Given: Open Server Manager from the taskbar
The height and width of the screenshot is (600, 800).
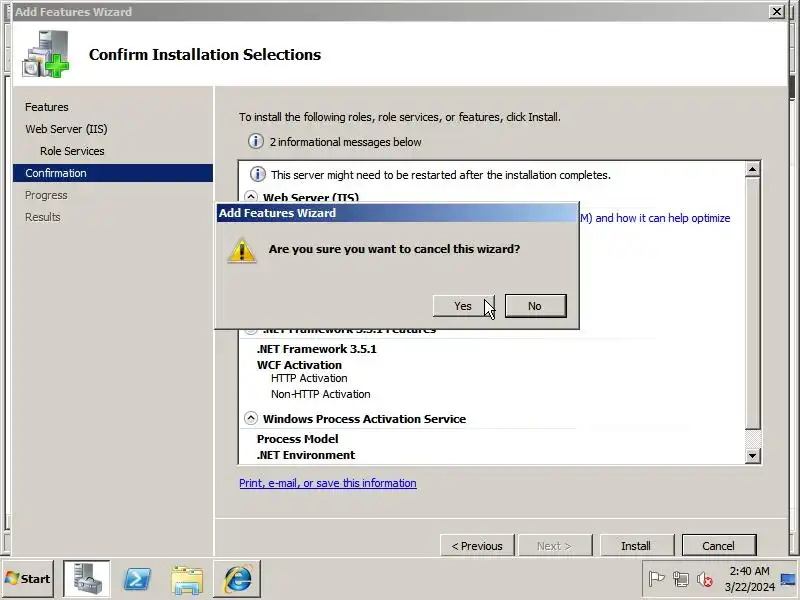Looking at the screenshot, I should pyautogui.click(x=87, y=579).
